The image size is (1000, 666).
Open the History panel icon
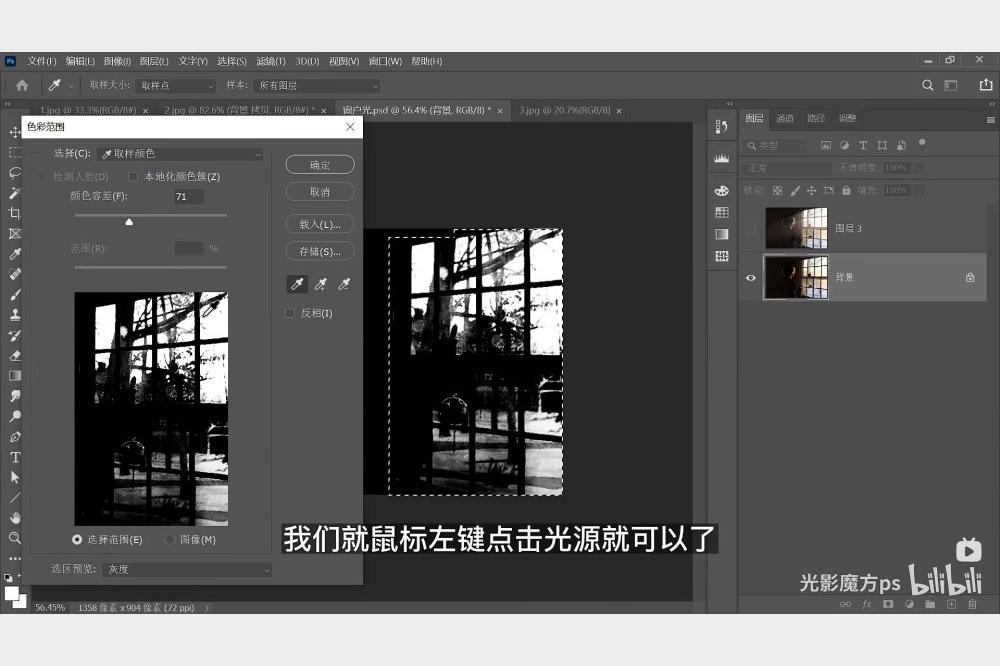click(x=721, y=127)
